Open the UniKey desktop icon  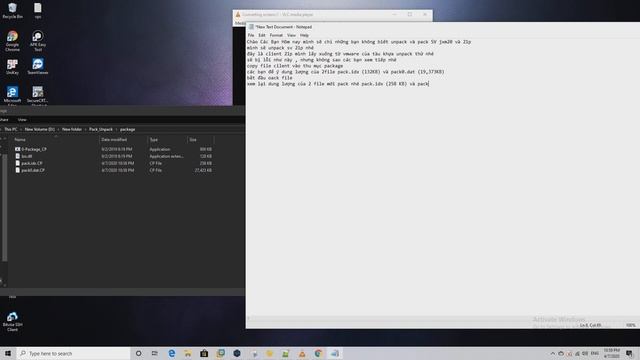tap(12, 67)
